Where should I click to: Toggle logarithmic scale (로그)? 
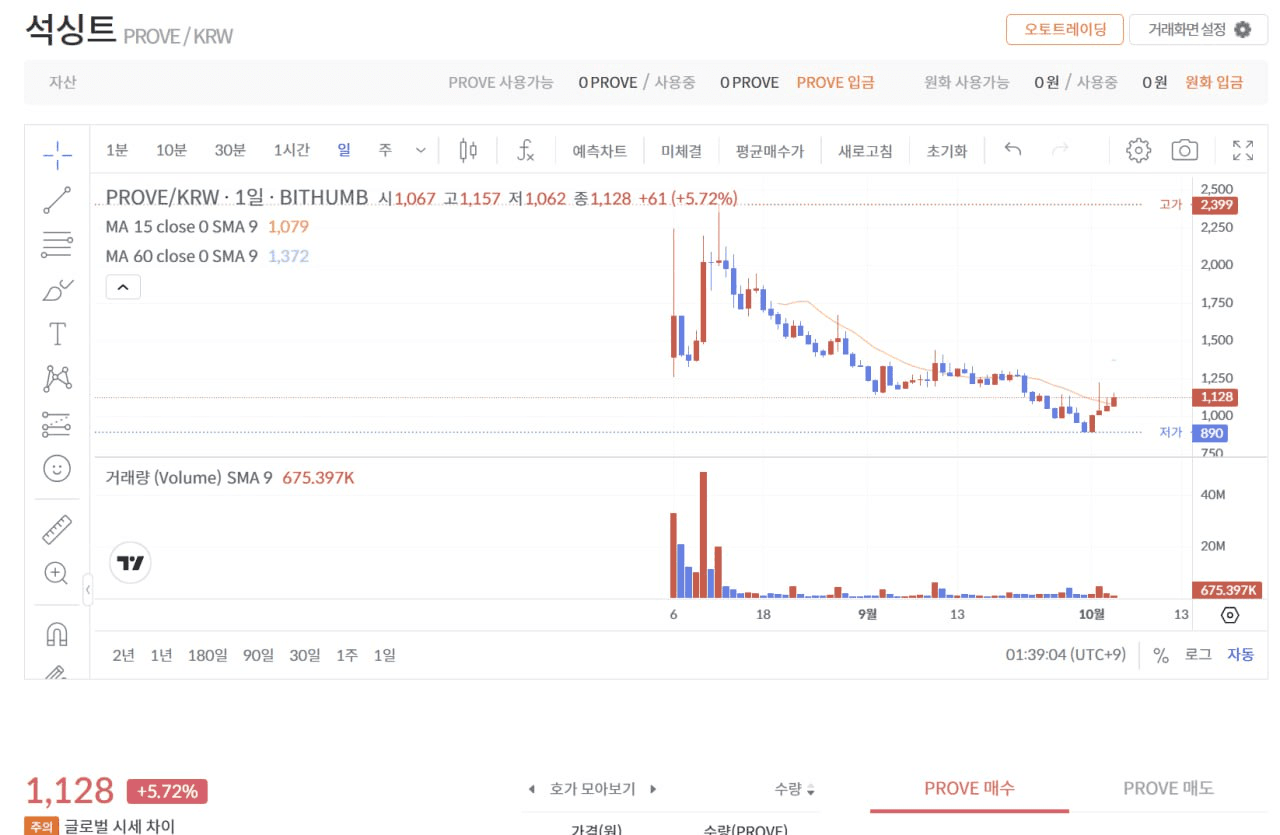[x=1197, y=655]
